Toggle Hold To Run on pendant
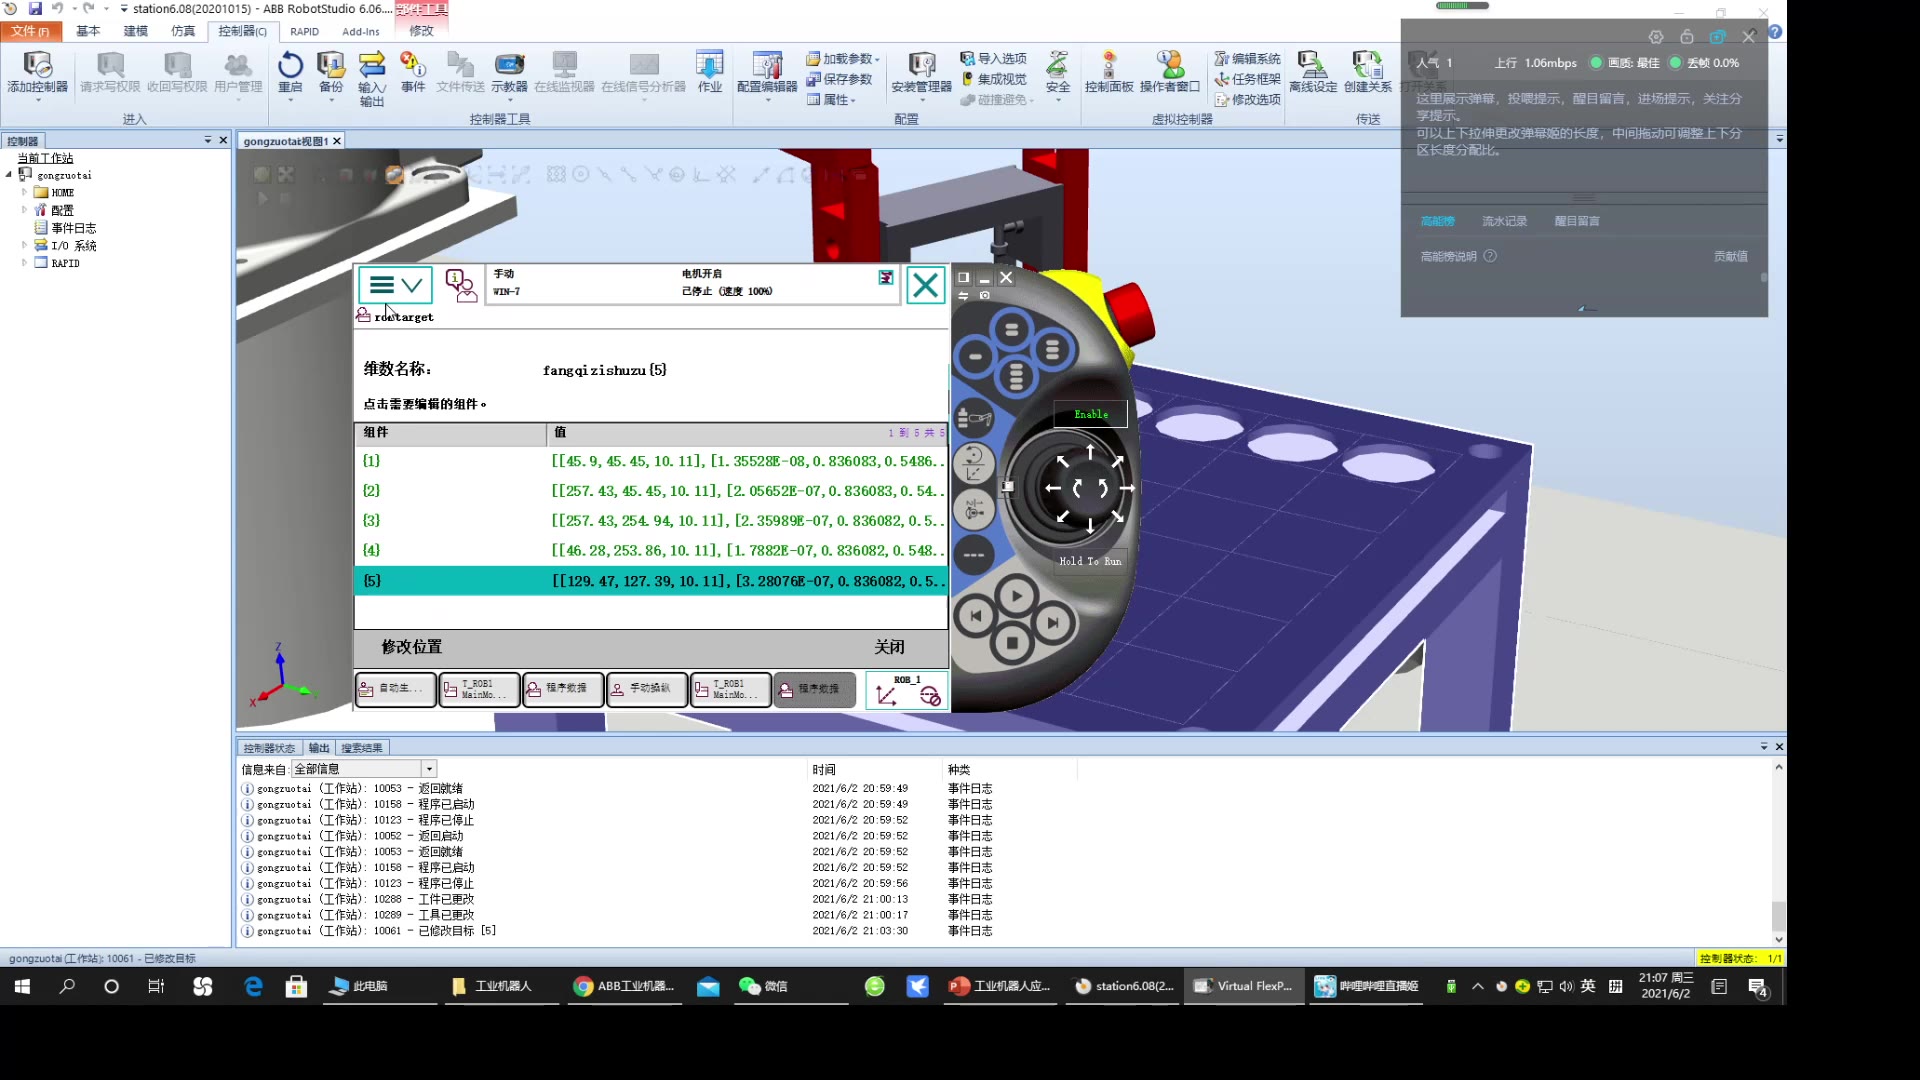This screenshot has width=1920, height=1080. 1090,561
